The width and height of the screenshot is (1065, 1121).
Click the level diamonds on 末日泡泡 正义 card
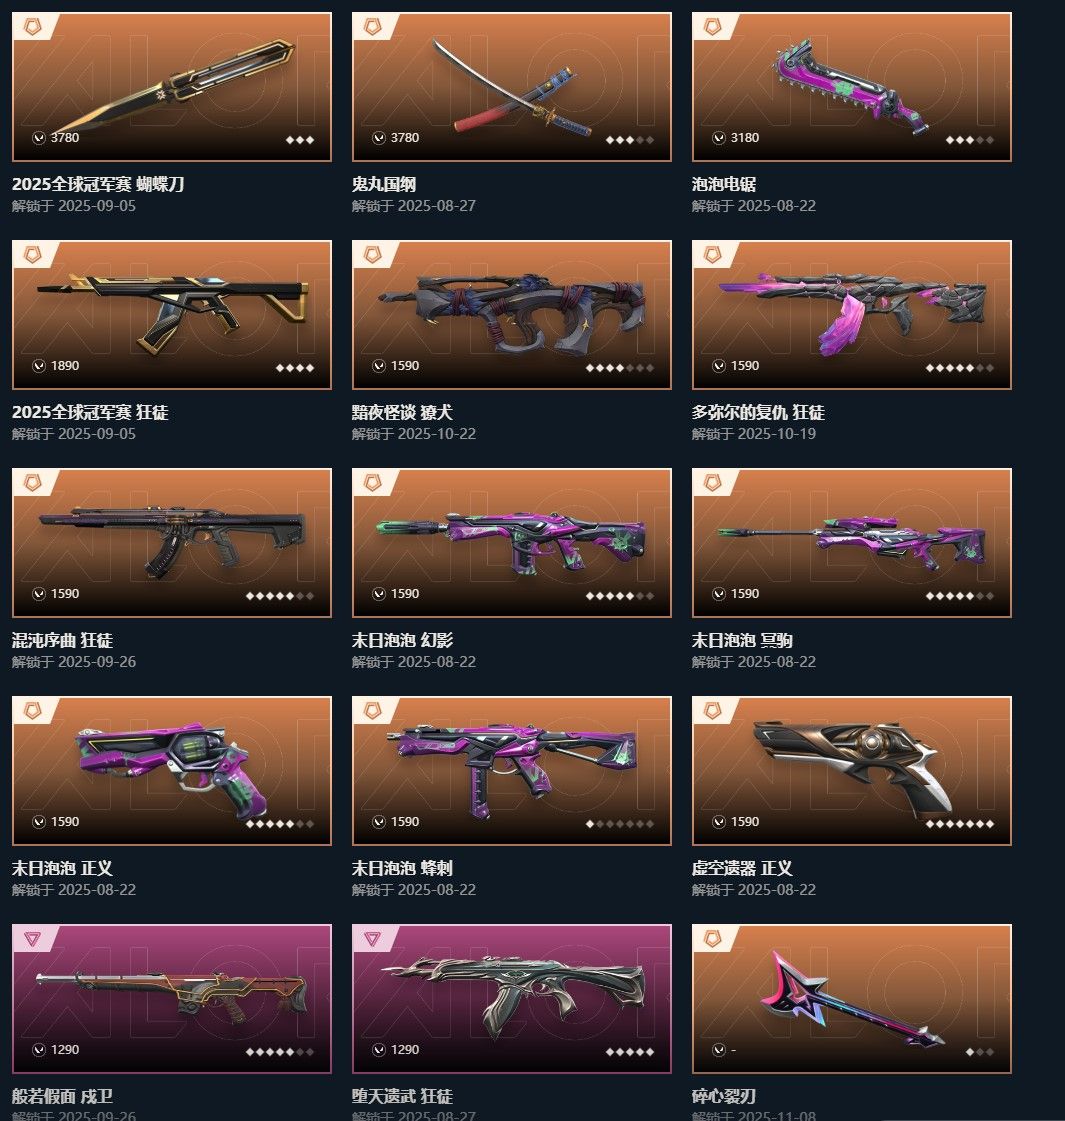pyautogui.click(x=279, y=824)
